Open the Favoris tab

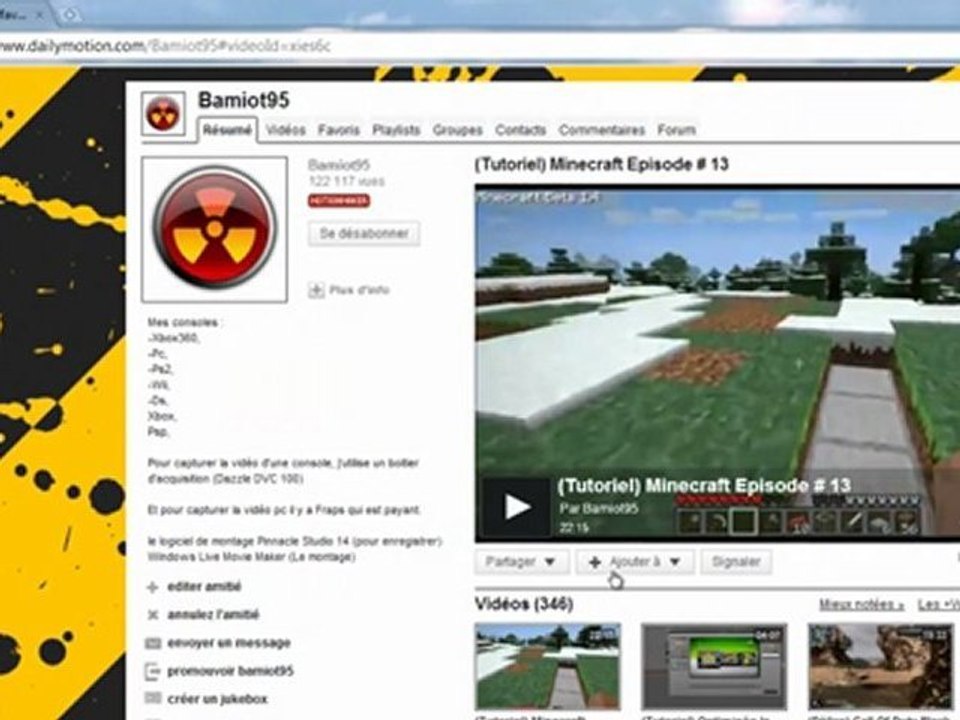coord(339,130)
